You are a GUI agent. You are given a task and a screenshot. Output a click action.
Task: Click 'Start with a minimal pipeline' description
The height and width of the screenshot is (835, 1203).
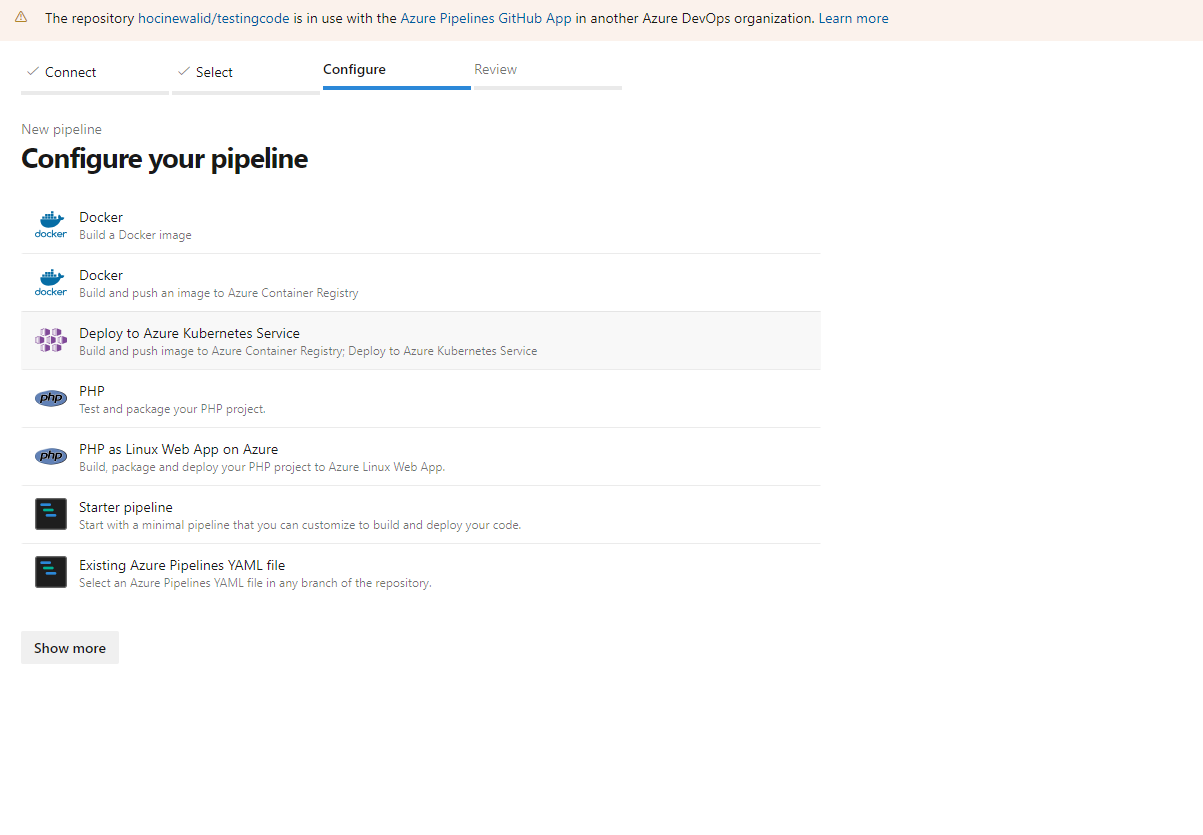point(300,525)
